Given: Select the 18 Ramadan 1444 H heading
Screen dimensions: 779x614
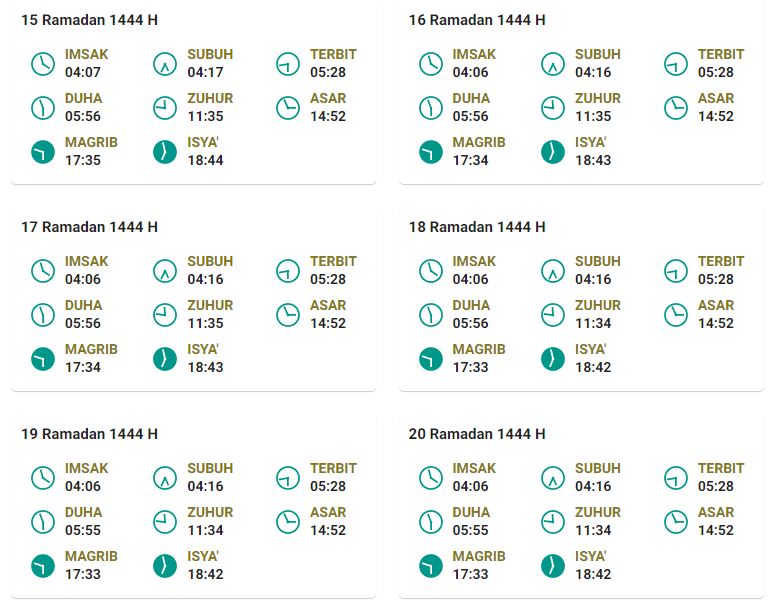Looking at the screenshot, I should point(477,227).
